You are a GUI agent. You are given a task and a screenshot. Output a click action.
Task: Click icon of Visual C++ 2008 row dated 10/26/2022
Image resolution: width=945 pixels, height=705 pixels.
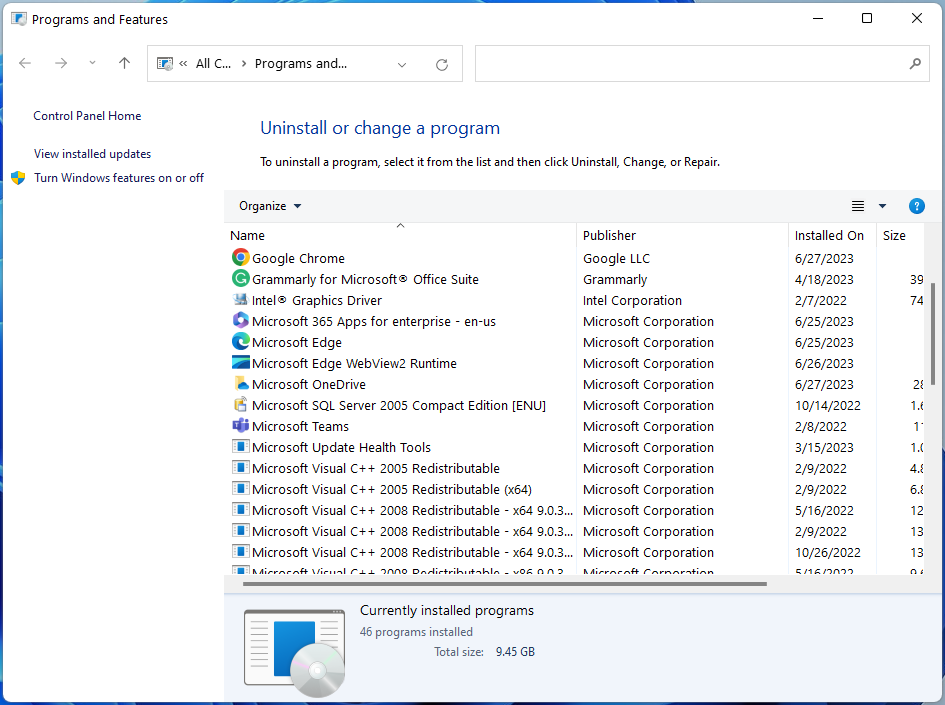(x=240, y=551)
